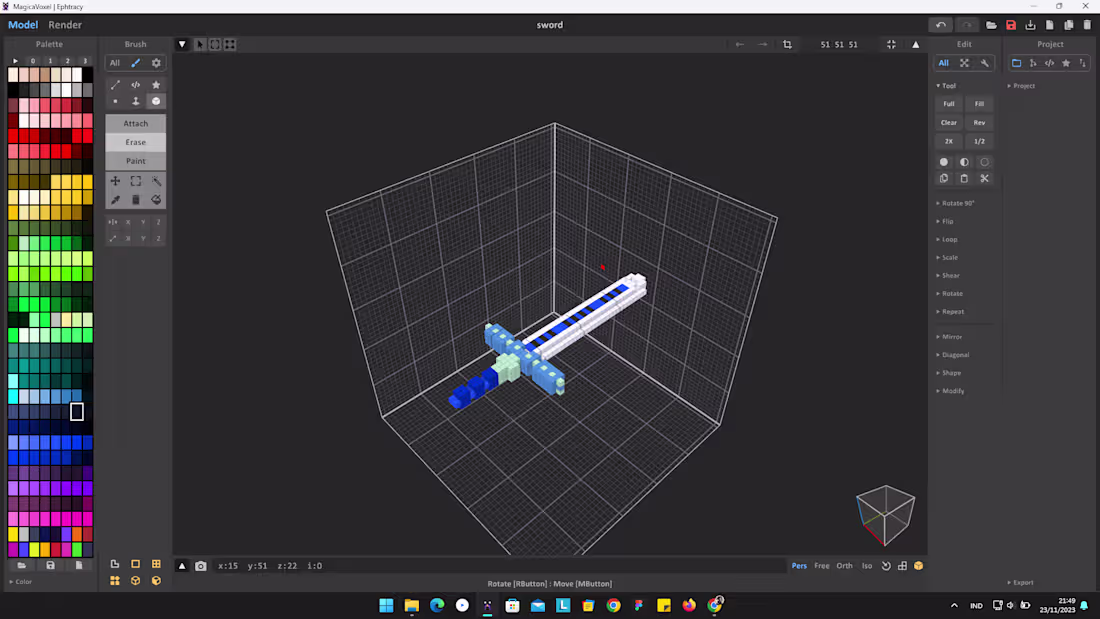The height and width of the screenshot is (619, 1100).
Task: Select the face extrude brush icon
Action: coord(135,102)
